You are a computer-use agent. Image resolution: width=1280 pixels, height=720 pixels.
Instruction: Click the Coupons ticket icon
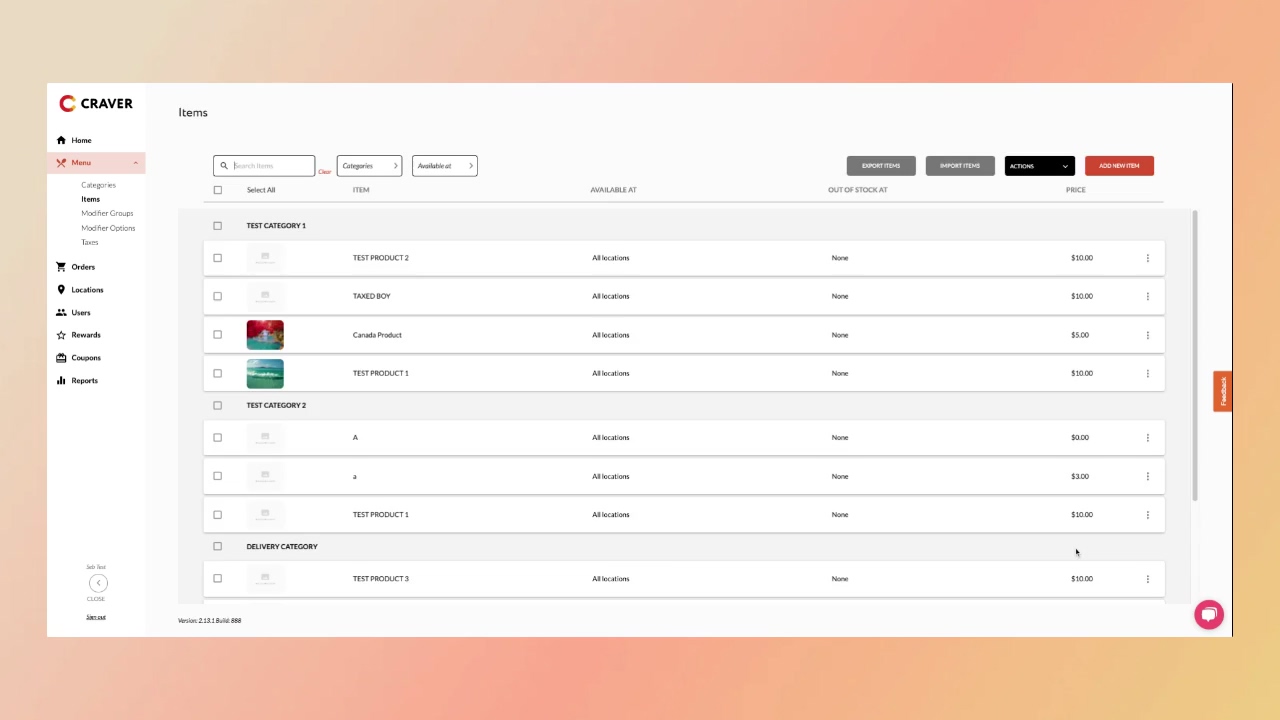61,358
